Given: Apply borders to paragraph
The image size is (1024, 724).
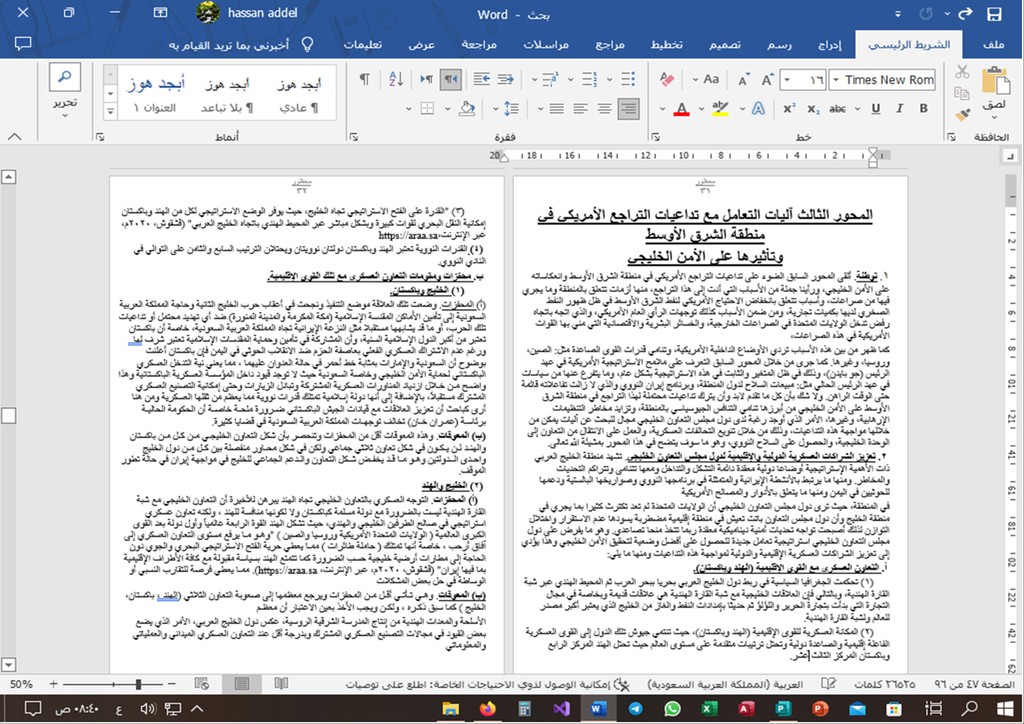Looking at the screenshot, I should pyautogui.click(x=428, y=108).
